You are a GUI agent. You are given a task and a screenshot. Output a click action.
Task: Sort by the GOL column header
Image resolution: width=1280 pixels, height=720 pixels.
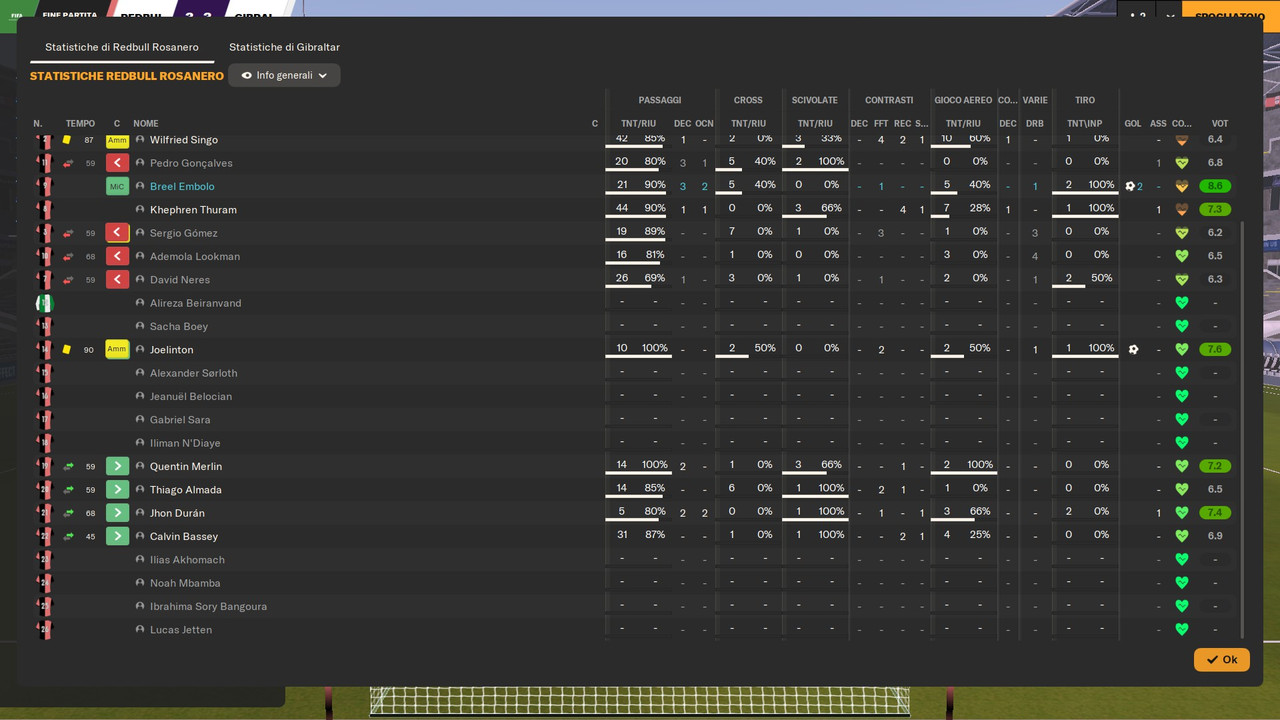1132,124
